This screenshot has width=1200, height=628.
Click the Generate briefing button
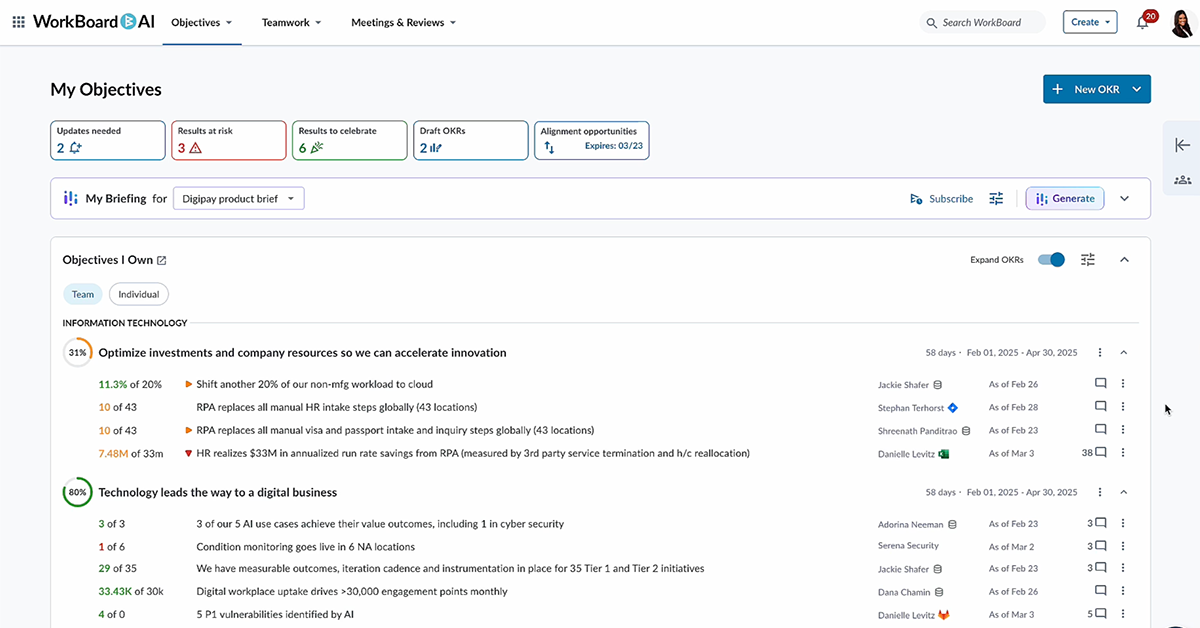1064,198
